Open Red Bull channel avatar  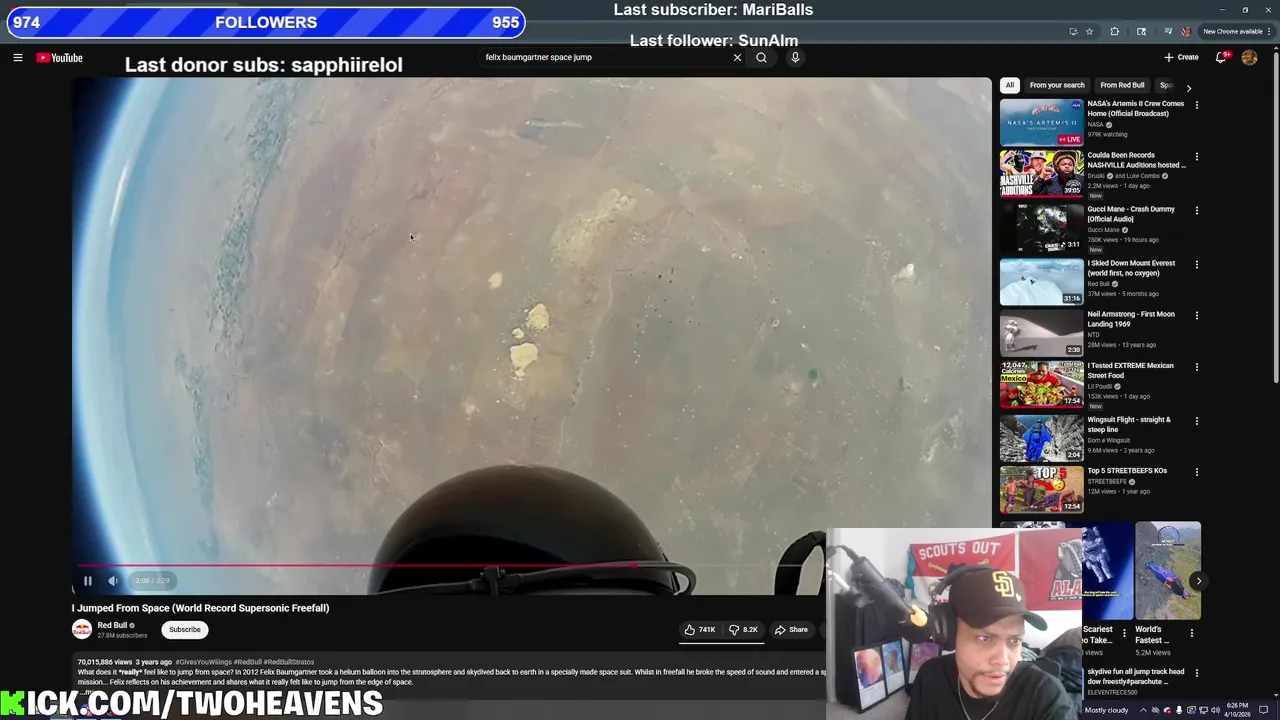coord(82,630)
